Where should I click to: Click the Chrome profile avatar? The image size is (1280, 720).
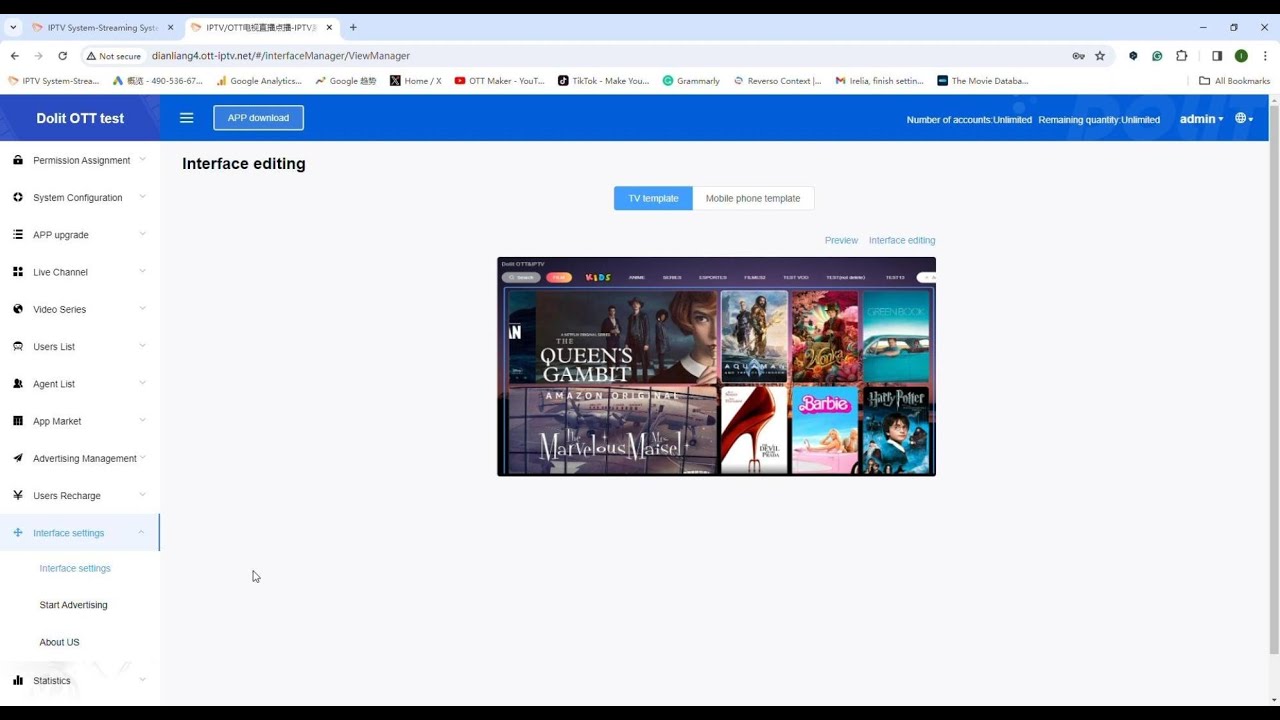click(x=1241, y=56)
